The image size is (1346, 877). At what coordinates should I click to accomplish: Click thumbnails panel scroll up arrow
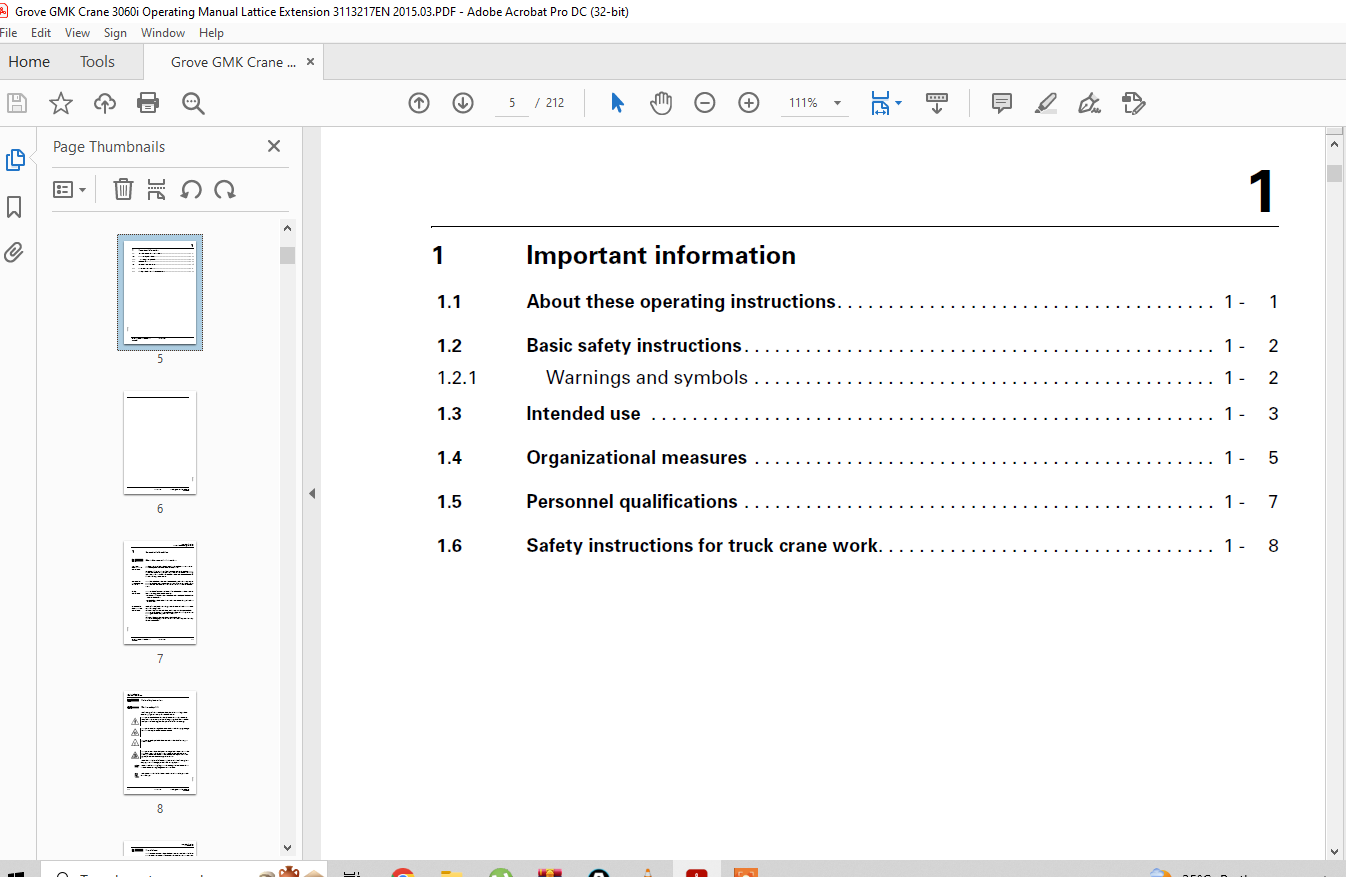[x=287, y=229]
